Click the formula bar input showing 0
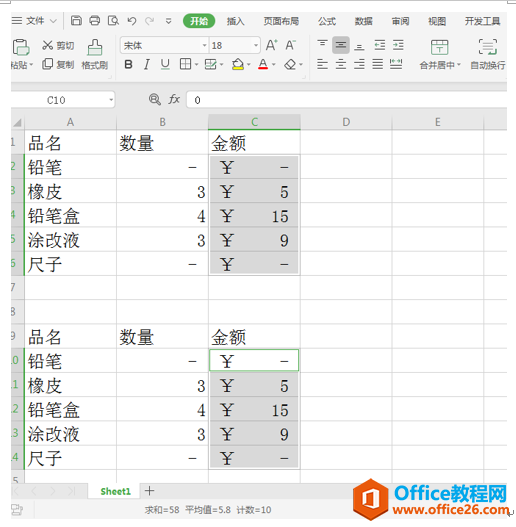This screenshot has height=527, width=516. tap(347, 100)
